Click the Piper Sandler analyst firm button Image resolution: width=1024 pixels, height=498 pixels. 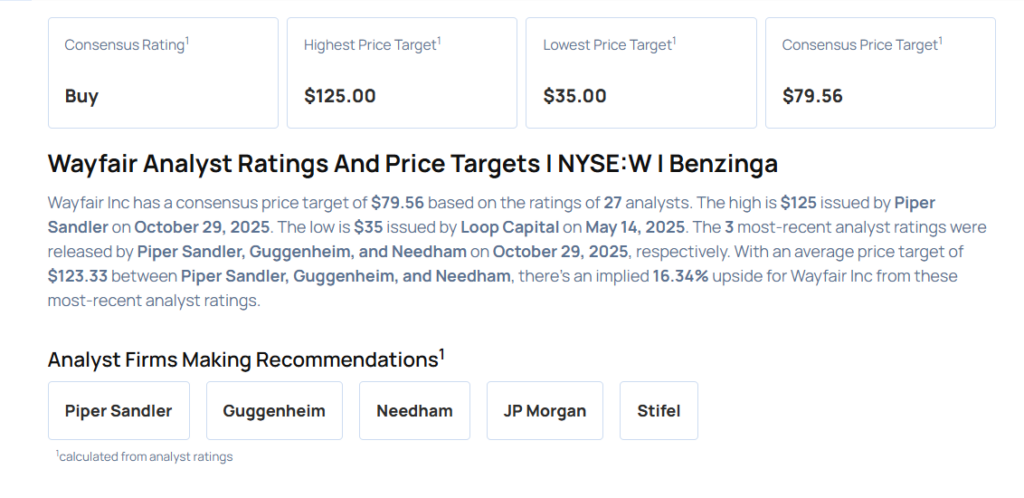coord(118,410)
